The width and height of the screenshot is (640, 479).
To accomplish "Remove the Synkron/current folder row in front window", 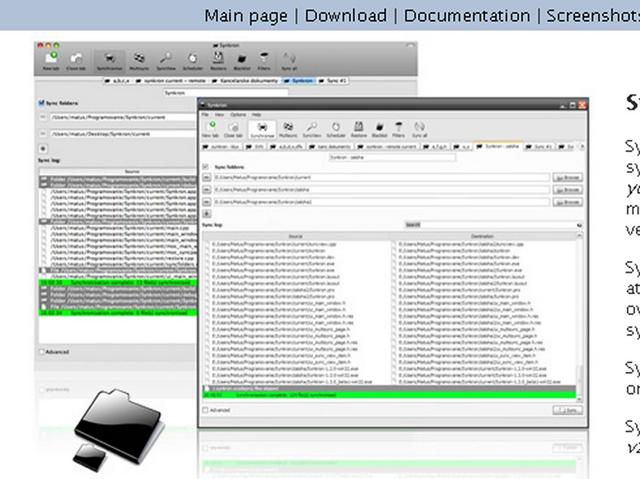I will (x=207, y=177).
